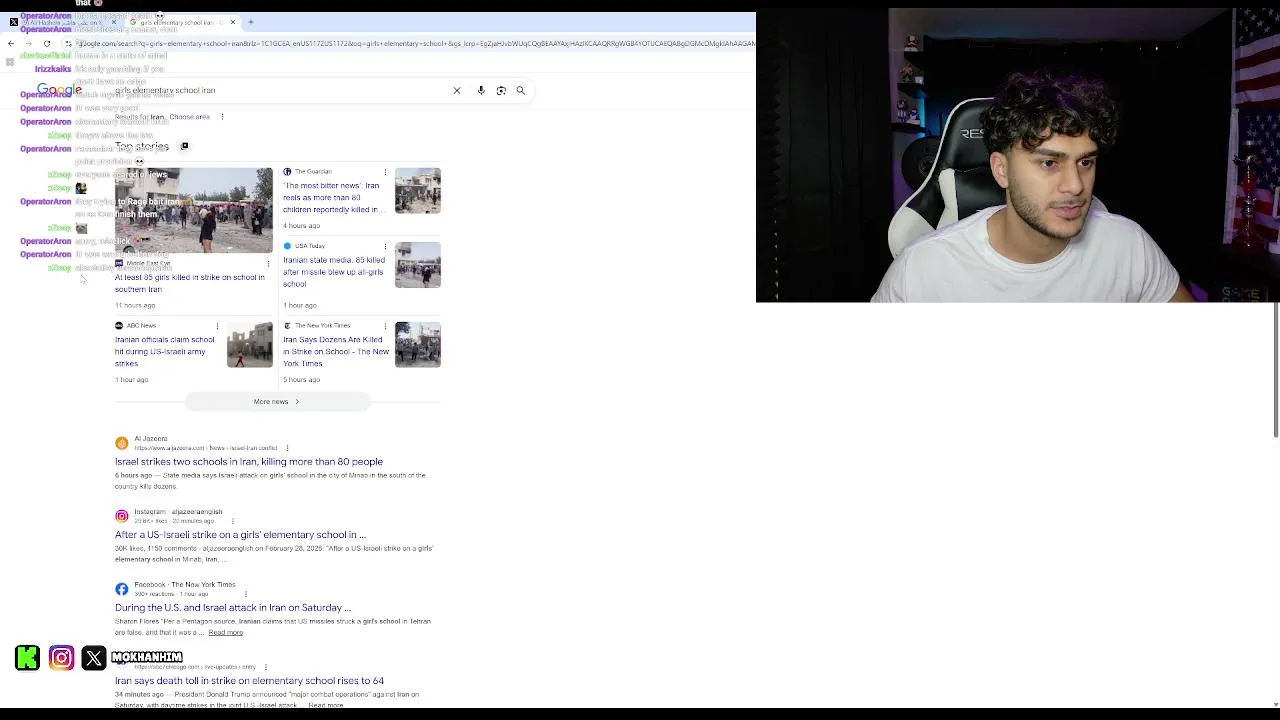Expand the 'More news' button

[x=277, y=402]
